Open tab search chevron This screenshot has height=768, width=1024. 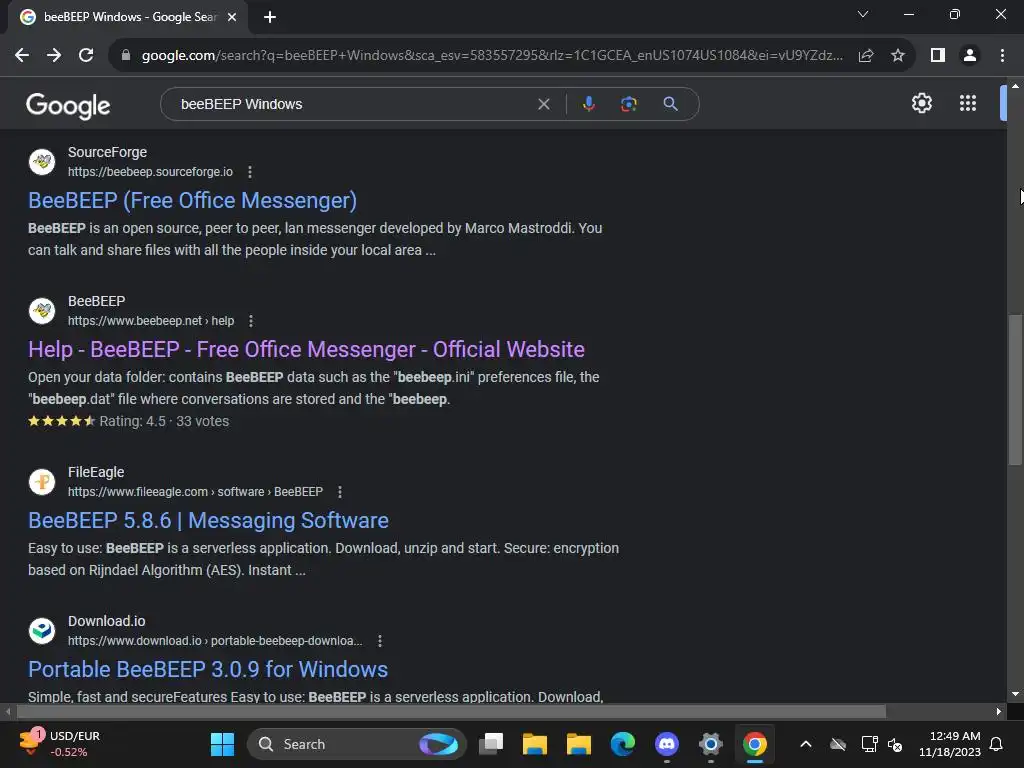[x=863, y=14]
